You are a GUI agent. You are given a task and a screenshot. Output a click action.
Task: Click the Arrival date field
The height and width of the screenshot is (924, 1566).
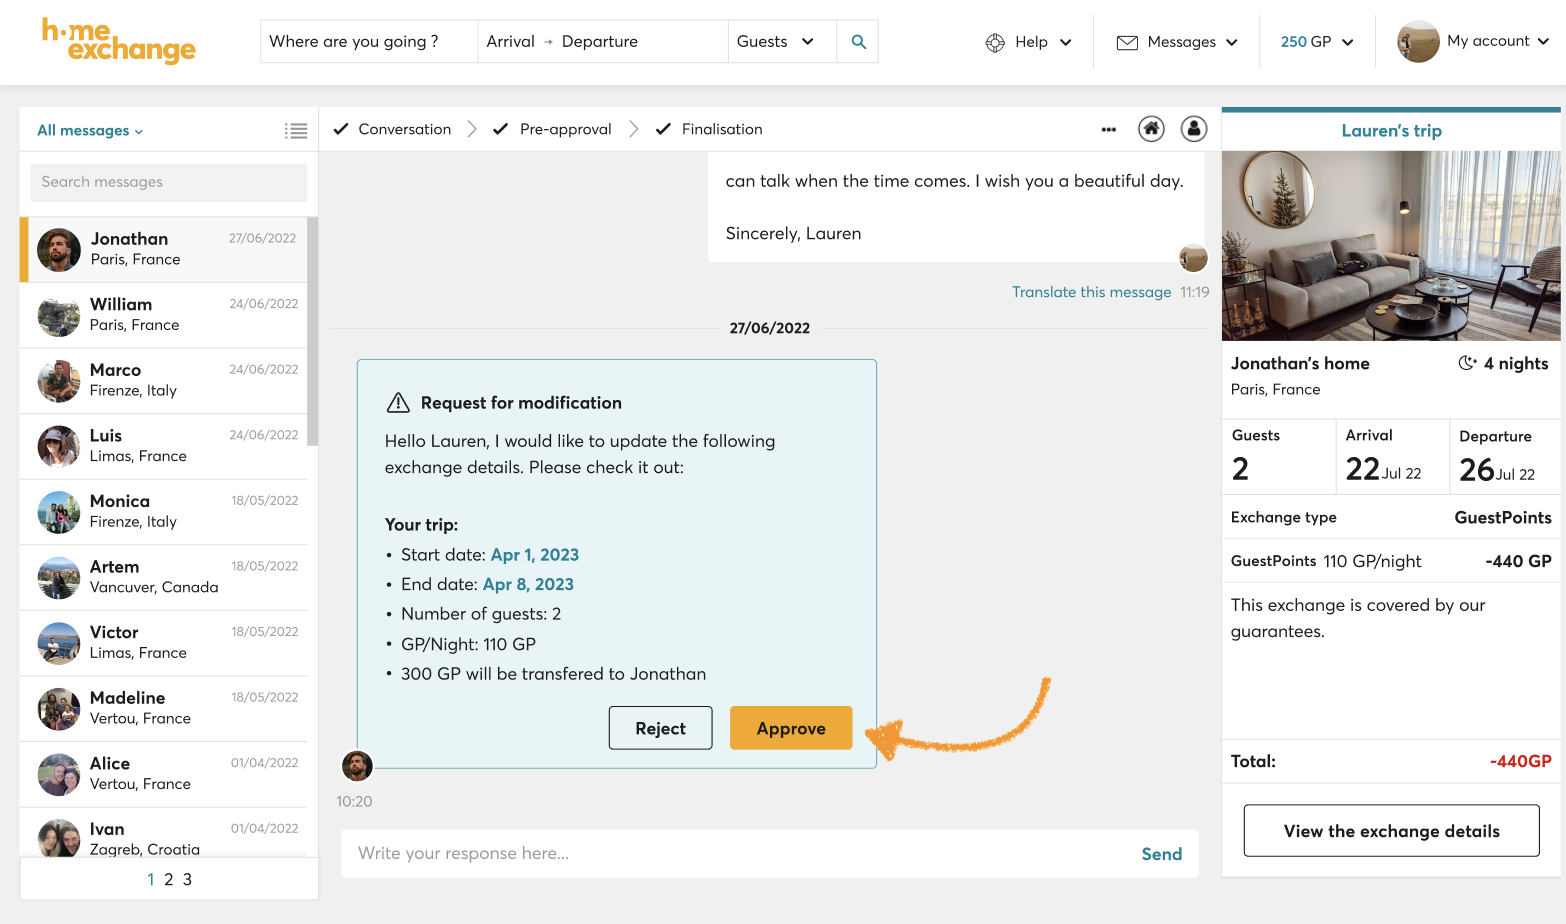pyautogui.click(x=510, y=42)
